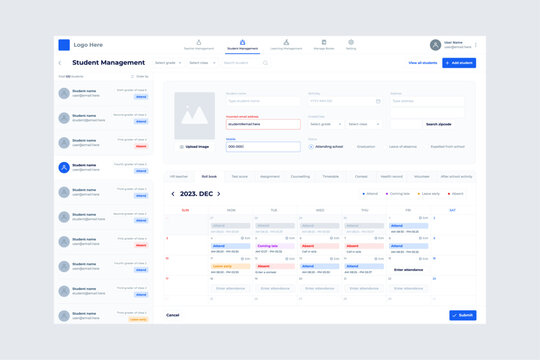Switch to the Counselling tab
The width and height of the screenshot is (540, 360).
300,176
